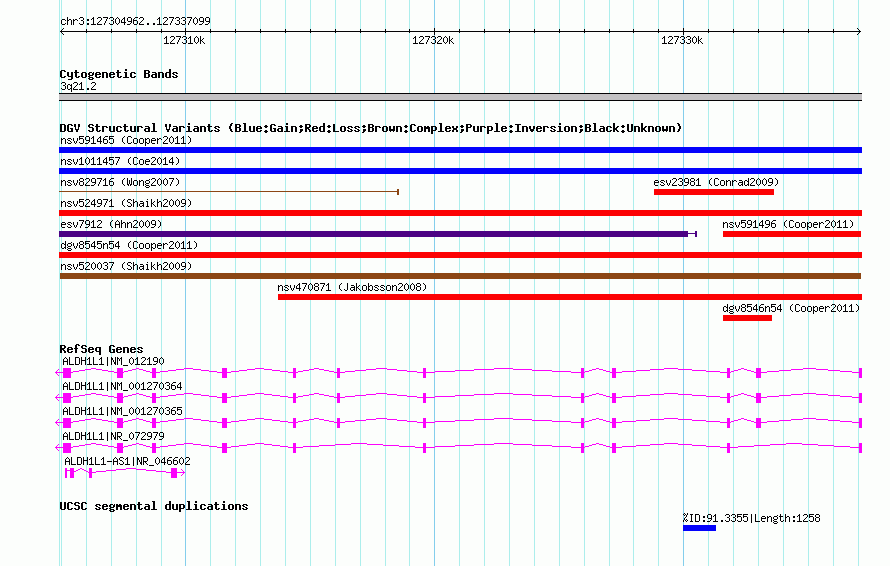Screen dimensions: 890x566
Task: Select the esv23981 (Conrad2009) red loss bar
Action: tap(713, 192)
